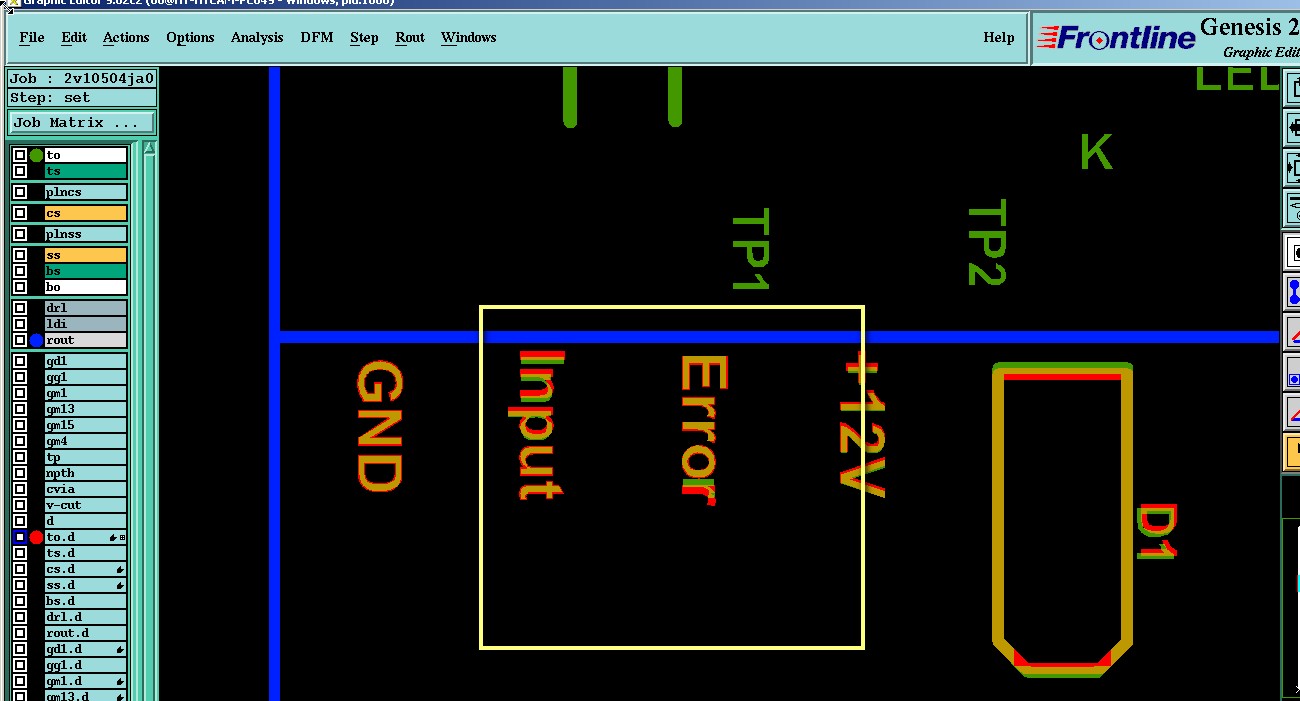Open the DFM menu
Viewport: 1300px width, 701px height.
pos(317,37)
